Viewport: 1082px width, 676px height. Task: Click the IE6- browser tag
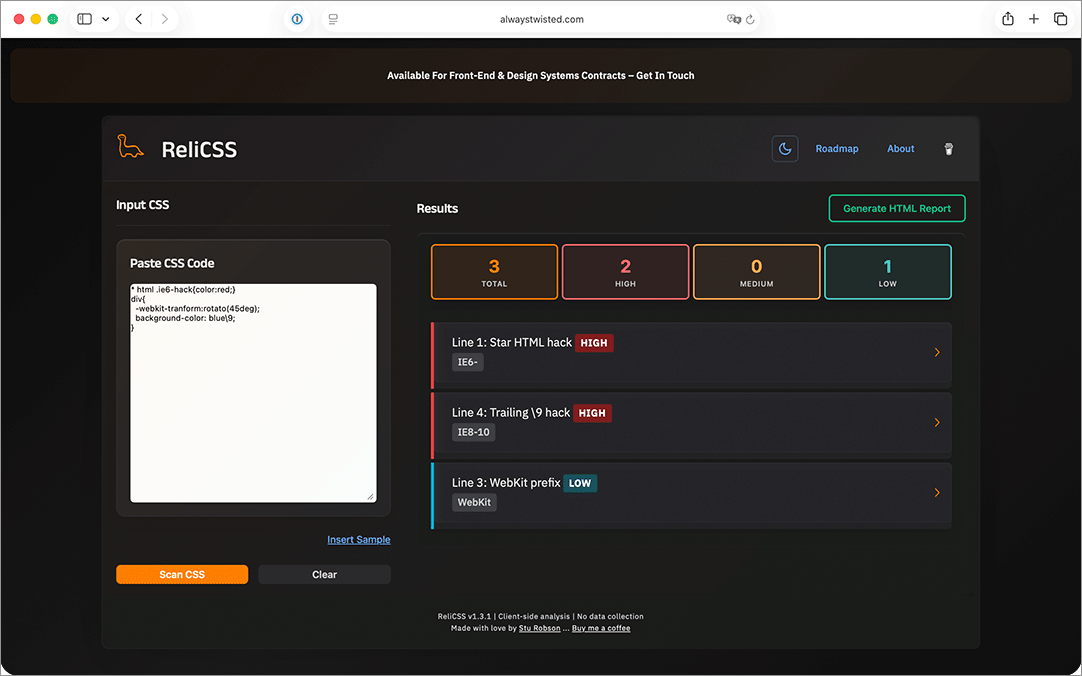pos(468,362)
